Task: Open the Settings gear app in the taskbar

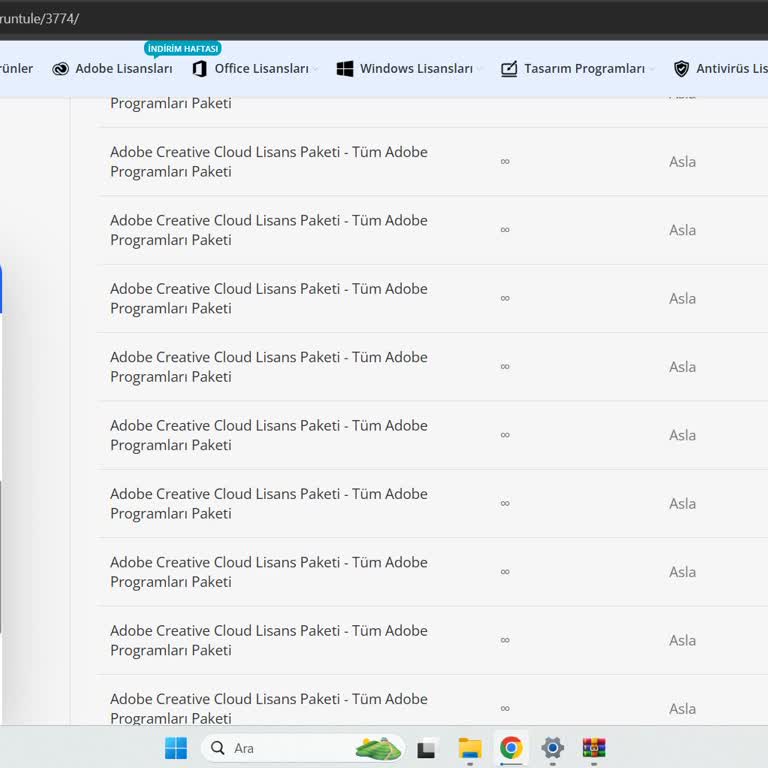Action: pos(552,748)
